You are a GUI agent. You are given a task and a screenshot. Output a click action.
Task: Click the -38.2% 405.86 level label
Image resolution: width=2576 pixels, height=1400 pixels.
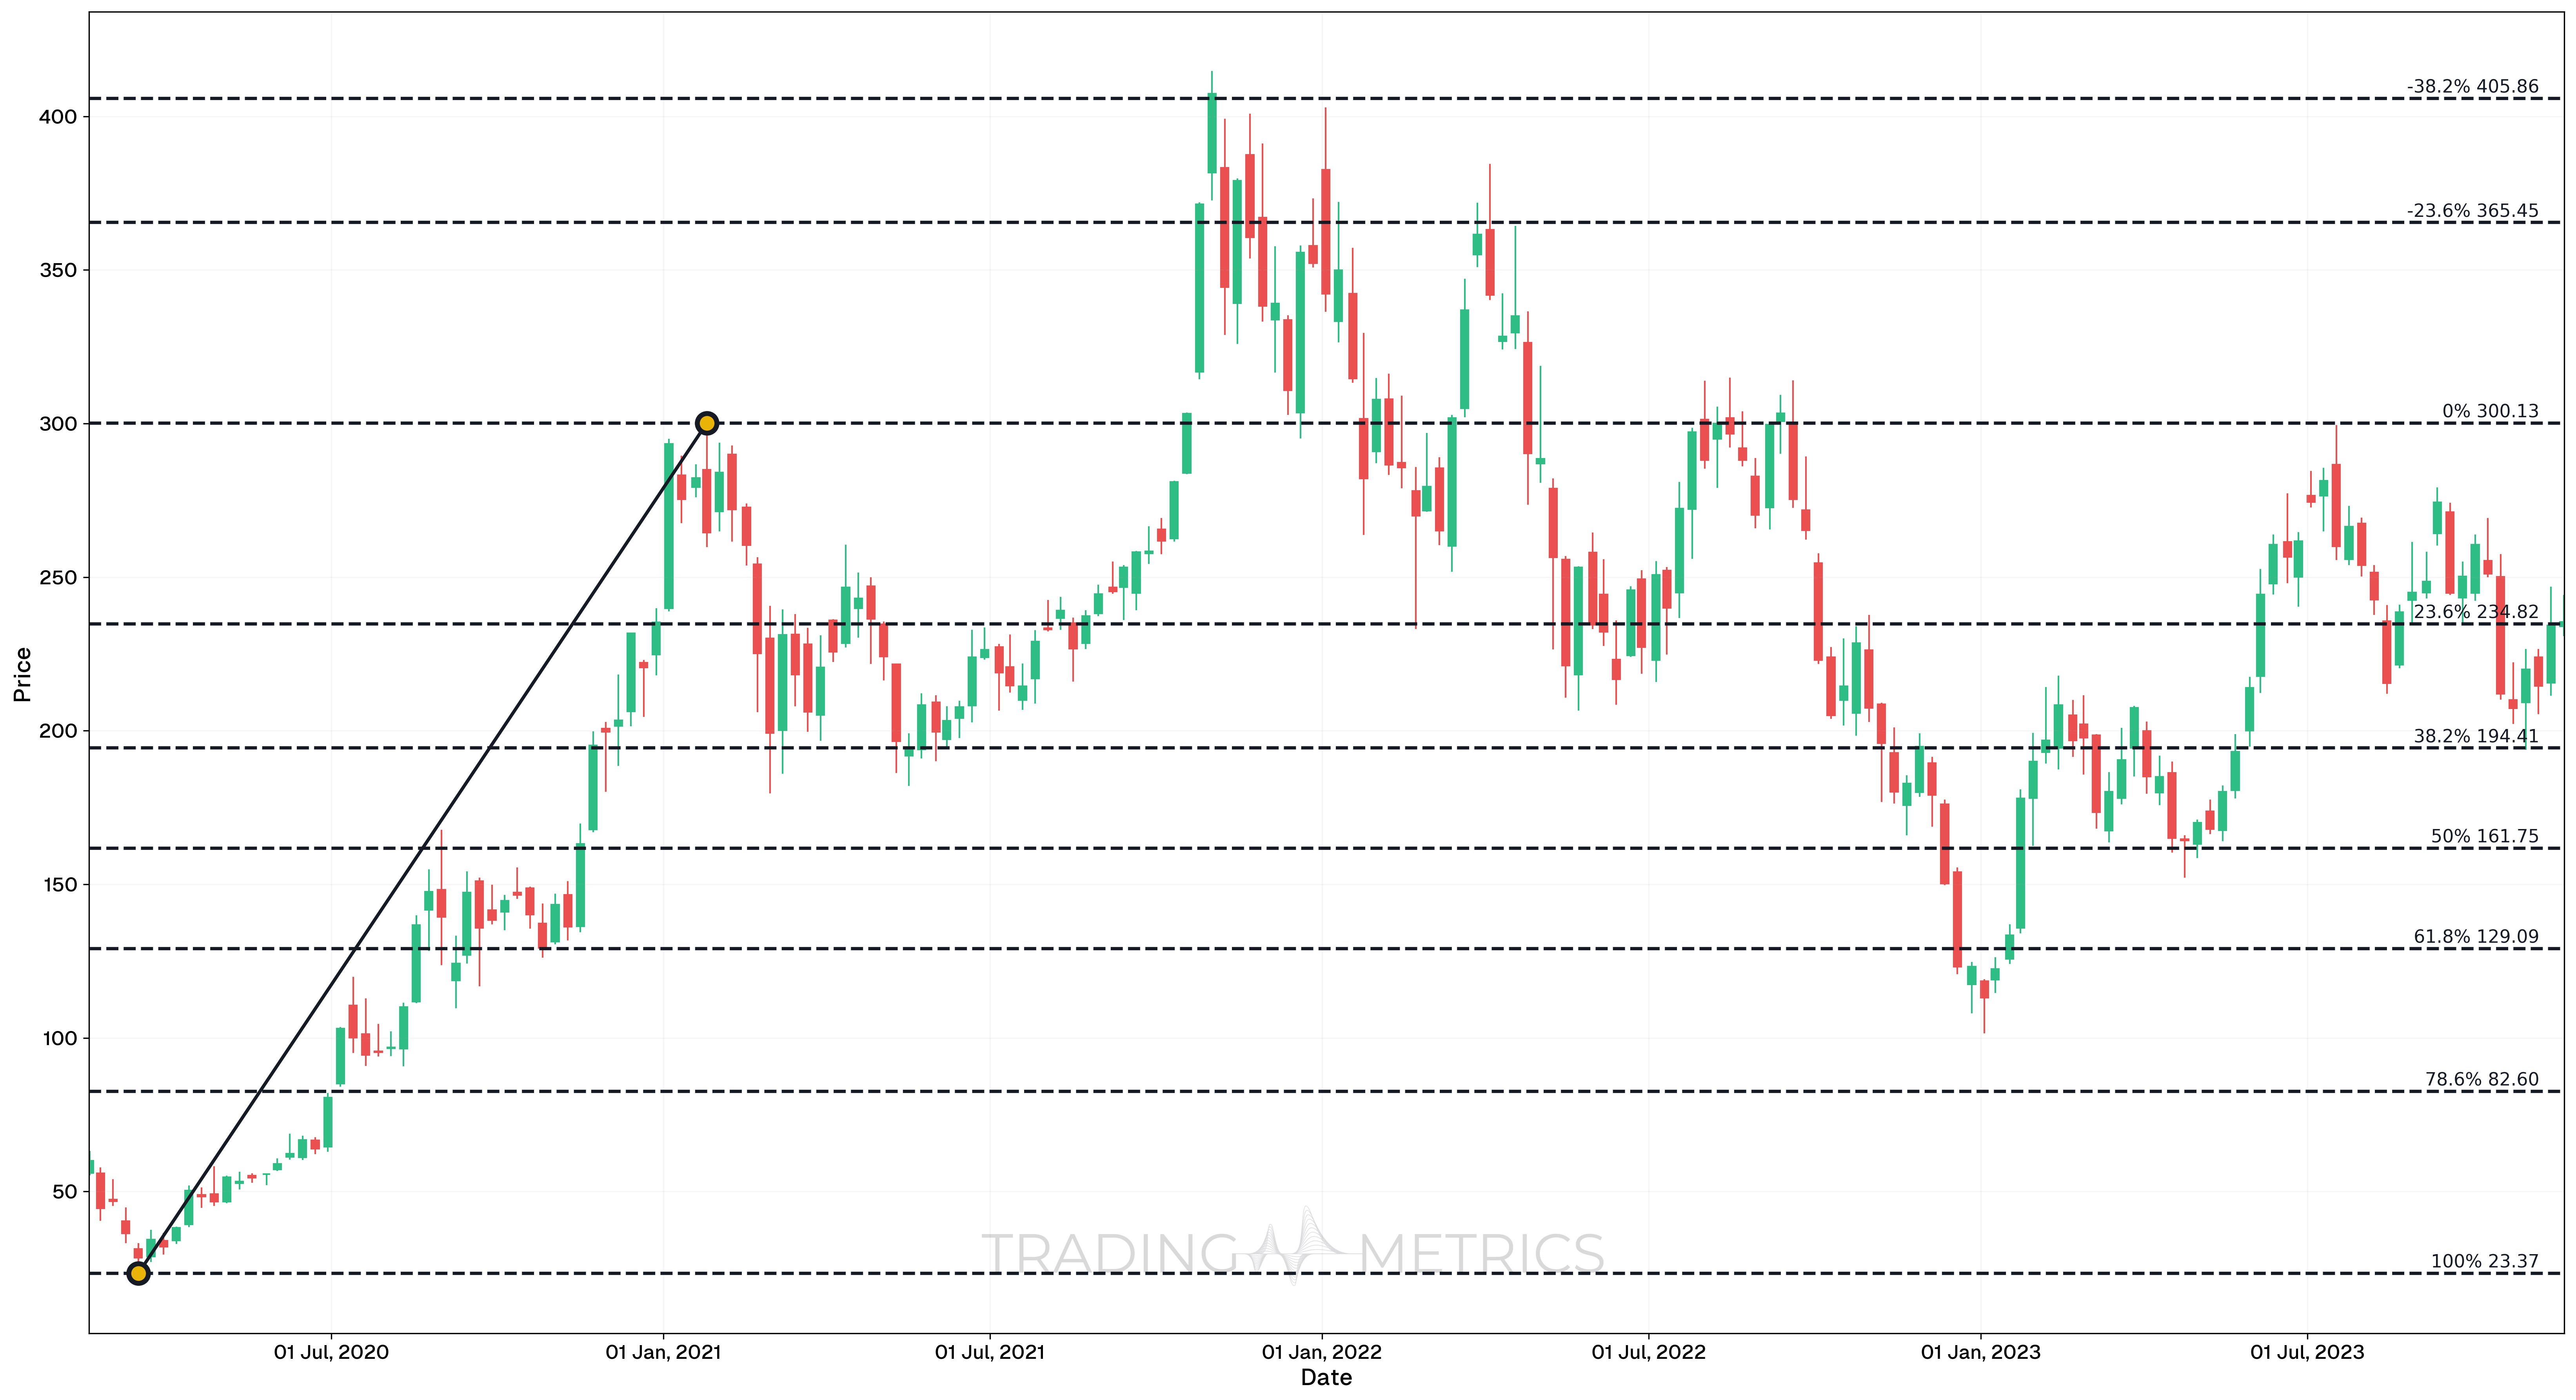(2472, 86)
